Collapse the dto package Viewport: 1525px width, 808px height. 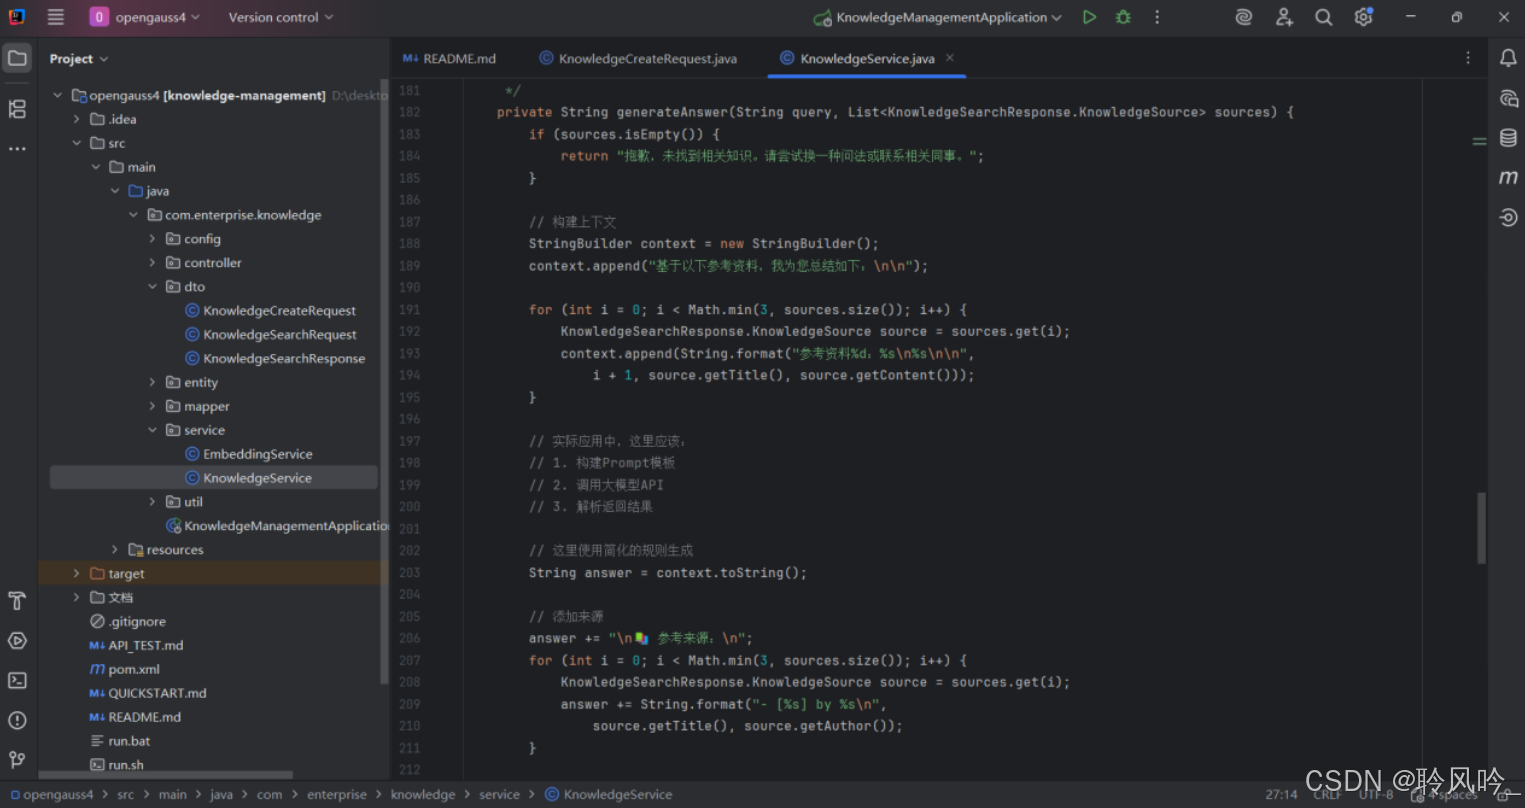[x=153, y=287]
